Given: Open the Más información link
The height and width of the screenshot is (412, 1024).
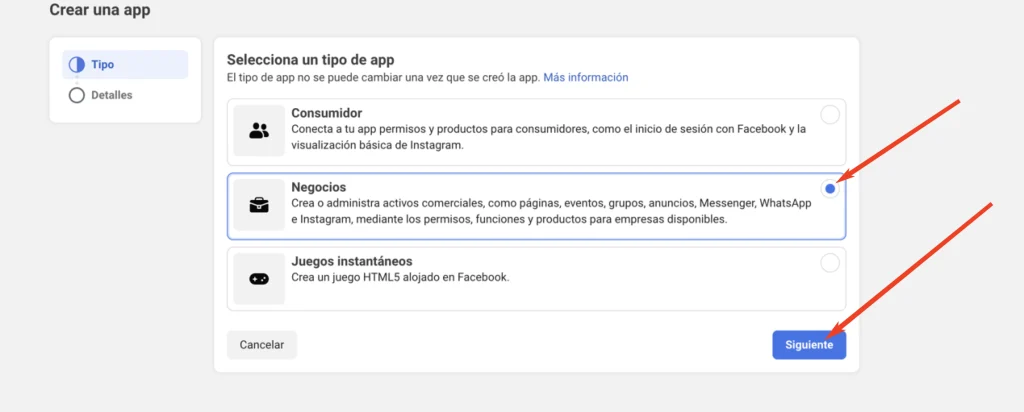Looking at the screenshot, I should pyautogui.click(x=586, y=77).
